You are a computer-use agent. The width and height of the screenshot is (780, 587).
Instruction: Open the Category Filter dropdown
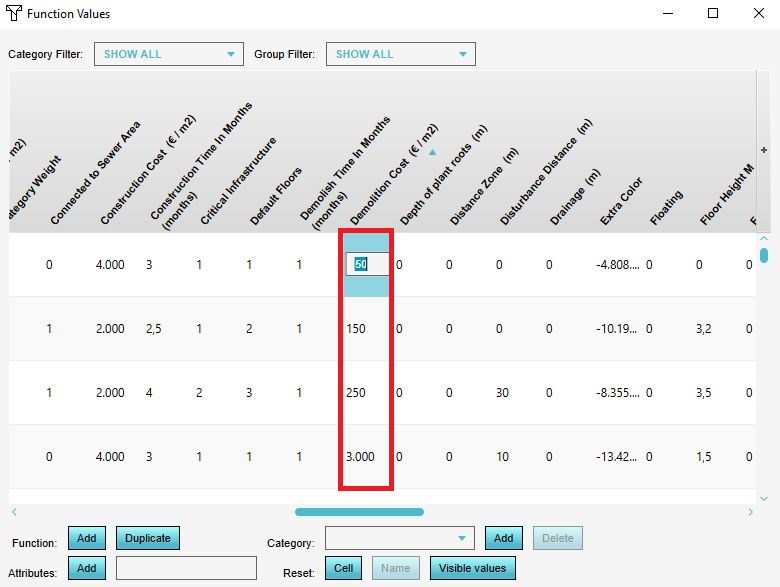coord(168,54)
